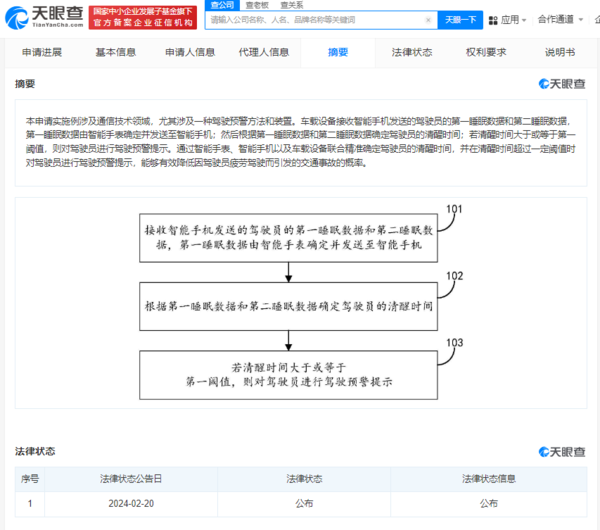This screenshot has height=530, width=600.
Task: Select the 查关系 search tab
Action: pyautogui.click(x=293, y=5)
